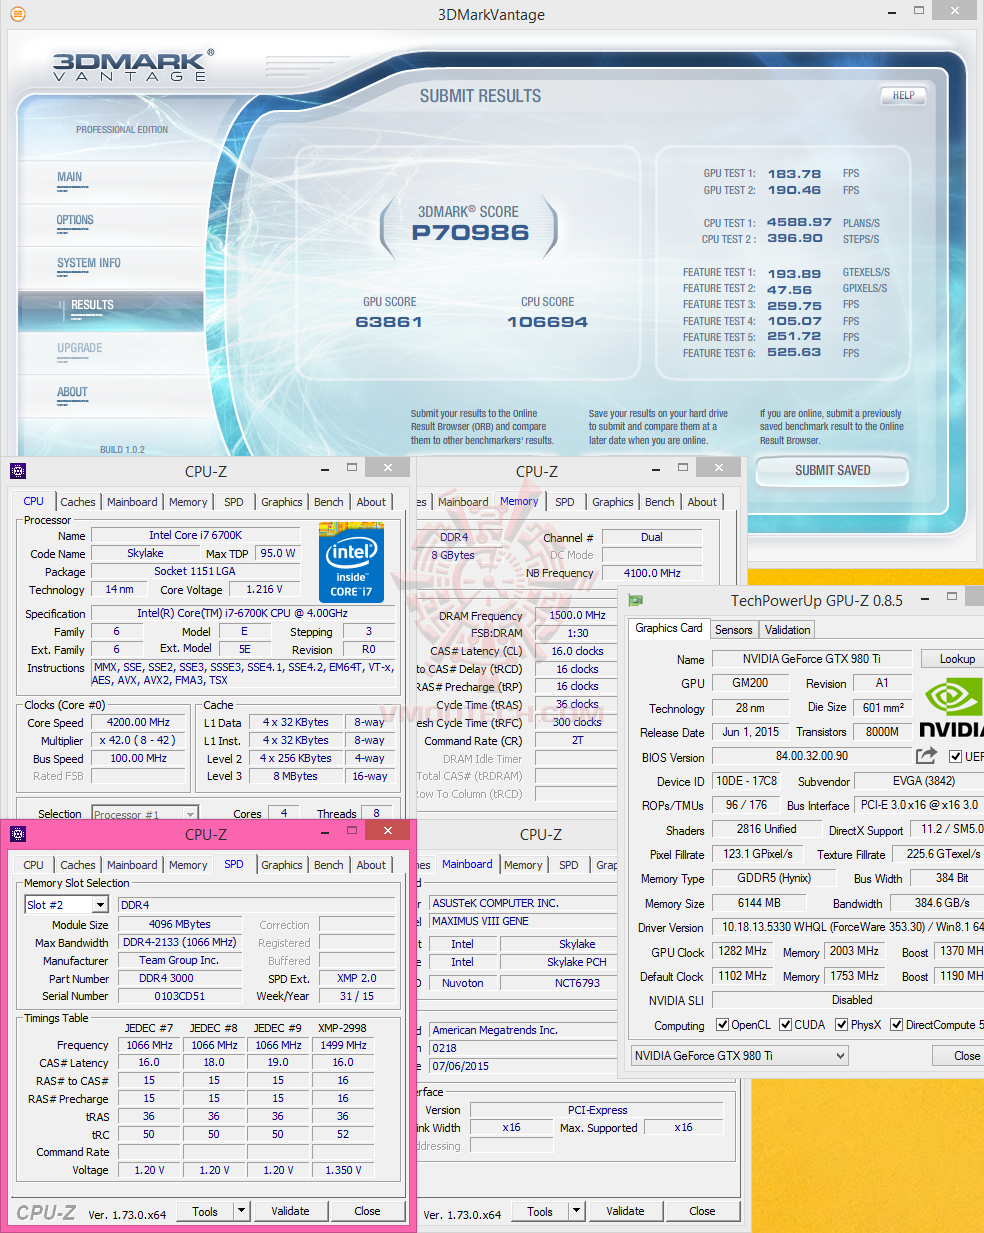The image size is (984, 1233).
Task: Click the SUBMIT SAVED button
Action: (832, 470)
